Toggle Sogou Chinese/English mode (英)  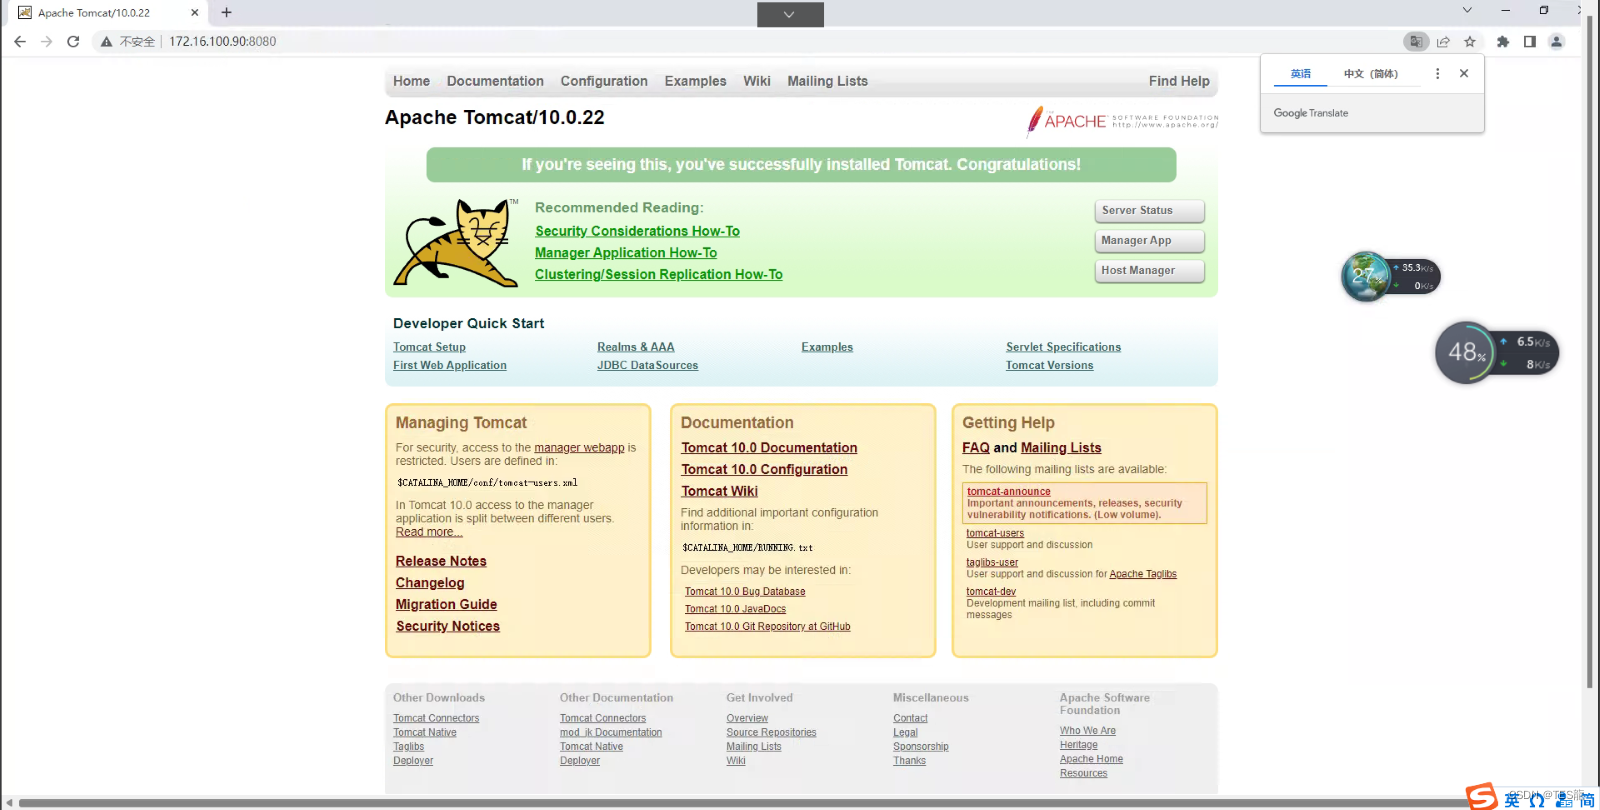(x=1512, y=800)
